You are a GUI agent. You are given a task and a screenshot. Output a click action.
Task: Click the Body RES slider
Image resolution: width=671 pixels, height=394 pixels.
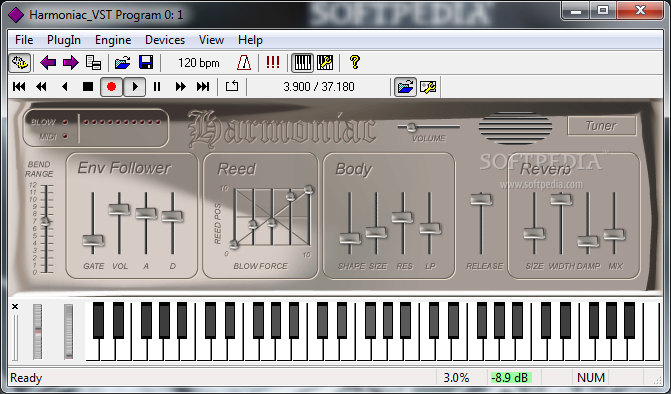coord(402,217)
